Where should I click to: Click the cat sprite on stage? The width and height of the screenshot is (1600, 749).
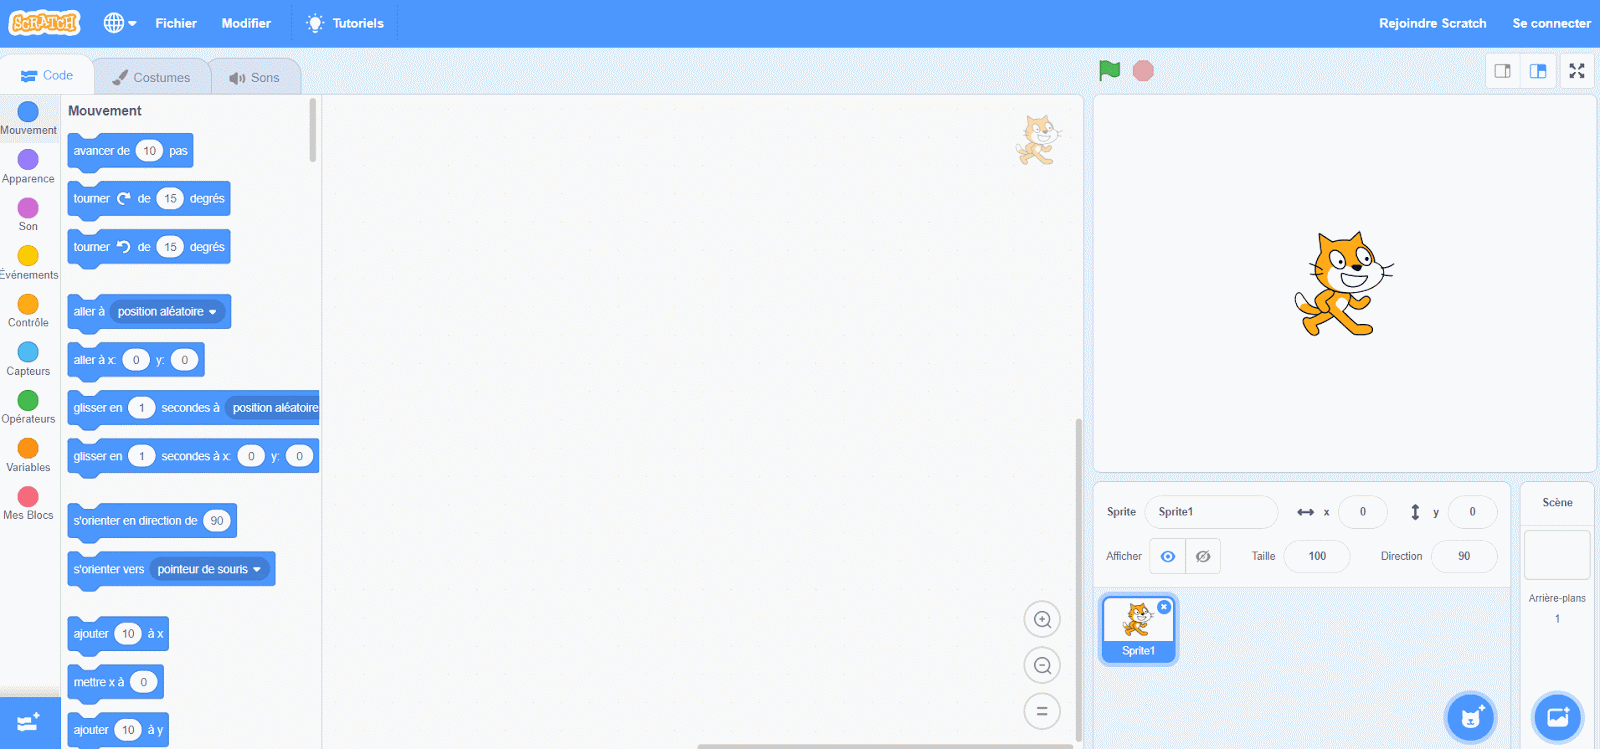click(1343, 284)
